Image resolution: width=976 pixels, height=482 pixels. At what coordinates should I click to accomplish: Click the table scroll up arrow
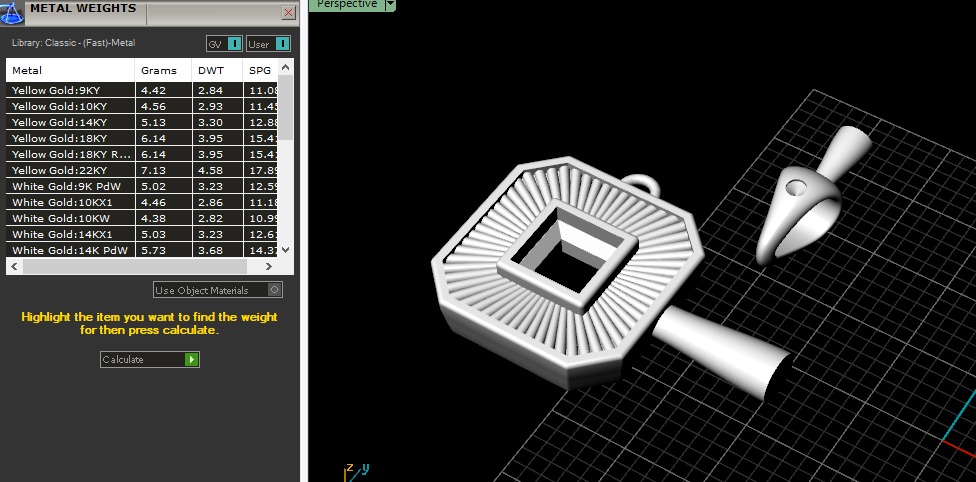pos(285,67)
